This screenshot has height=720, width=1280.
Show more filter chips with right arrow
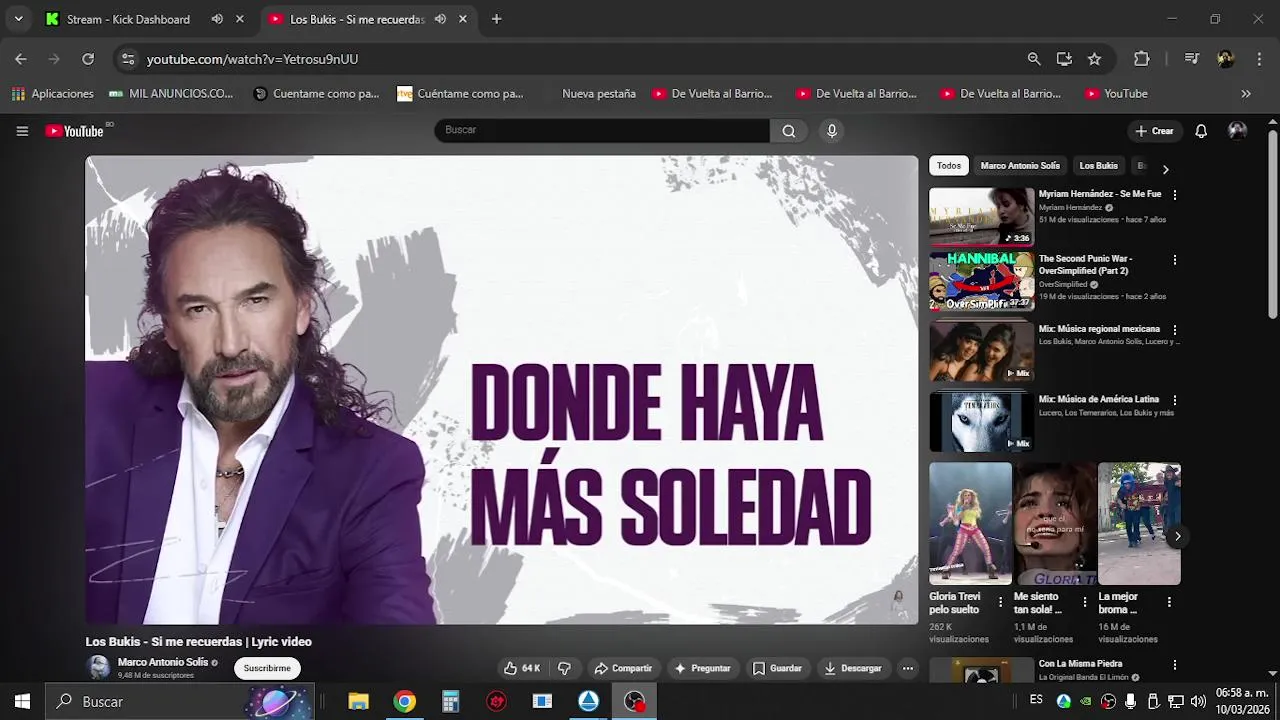1165,169
